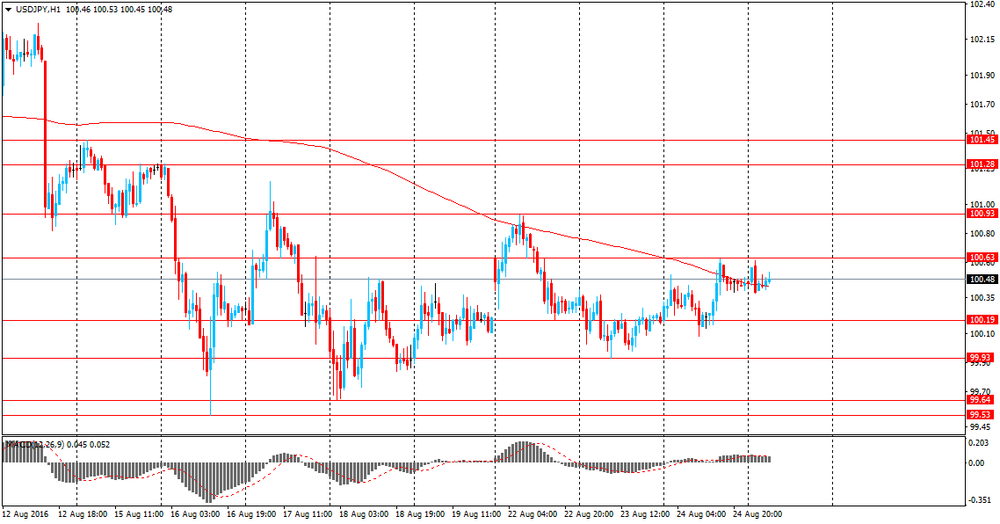Click the 99.45 price scale value
This screenshot has width=1000, height=524.
click(x=980, y=426)
